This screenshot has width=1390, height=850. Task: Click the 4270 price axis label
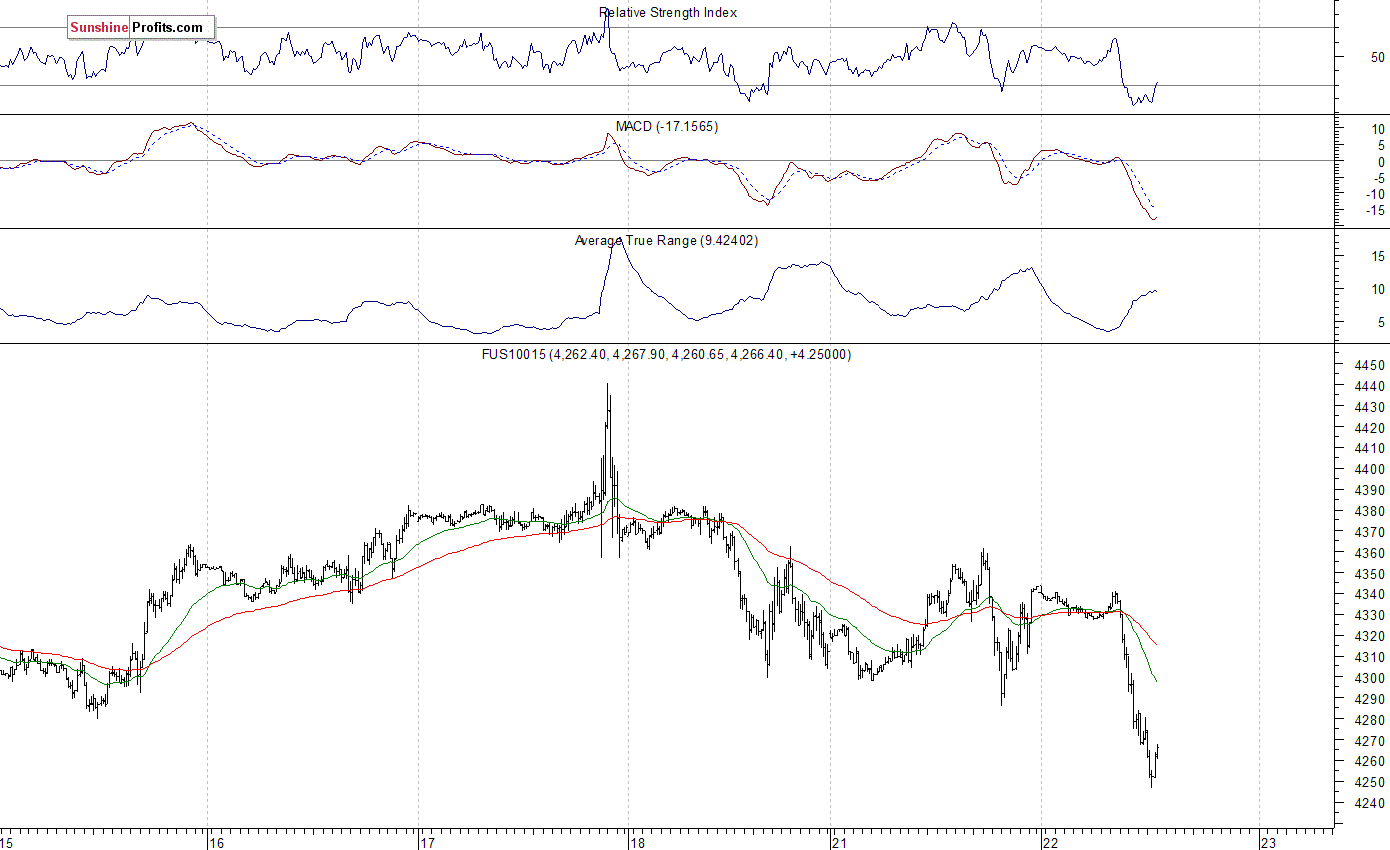[1369, 741]
